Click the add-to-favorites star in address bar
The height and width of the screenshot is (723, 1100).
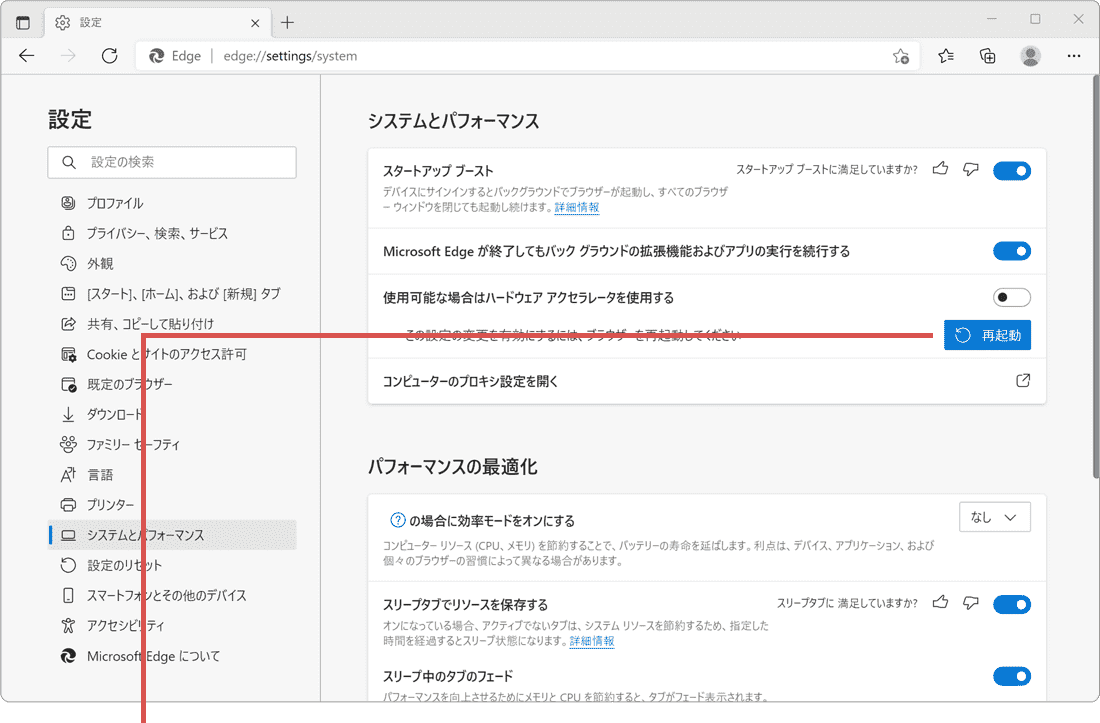tap(901, 57)
